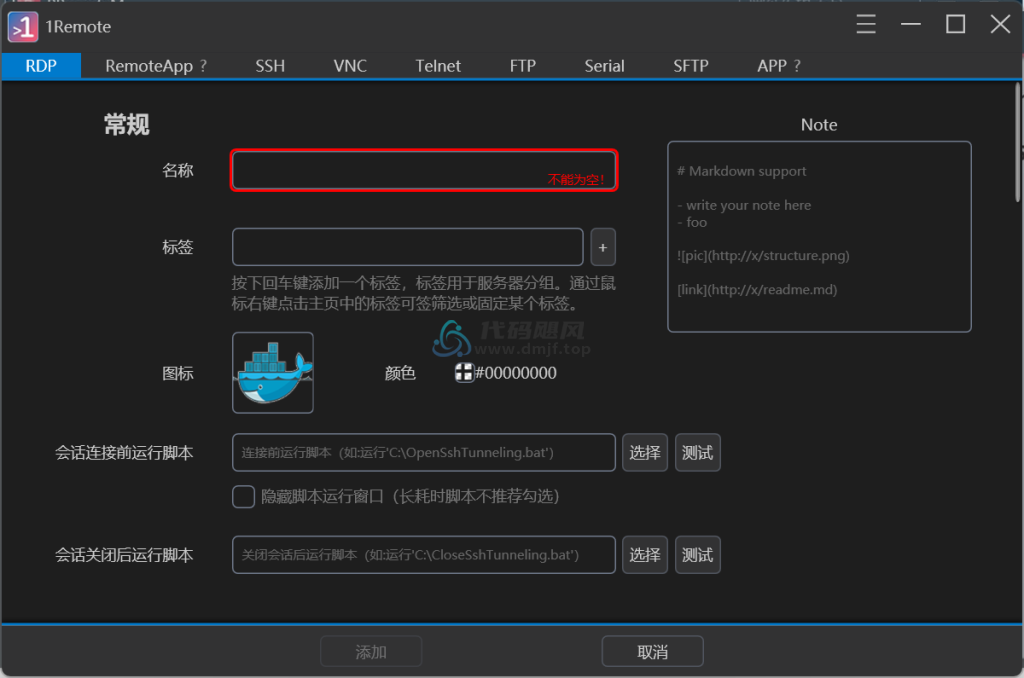Screen dimensions: 1024x678
Task: Open the hamburger menu in title bar
Action: coord(866,24)
